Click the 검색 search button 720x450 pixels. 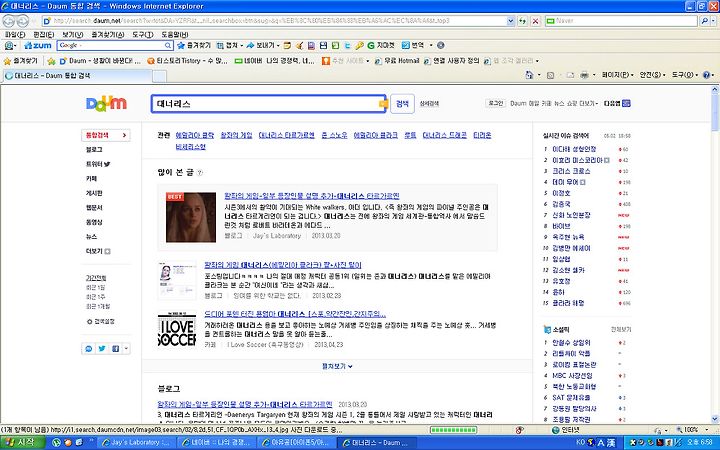pyautogui.click(x=402, y=104)
